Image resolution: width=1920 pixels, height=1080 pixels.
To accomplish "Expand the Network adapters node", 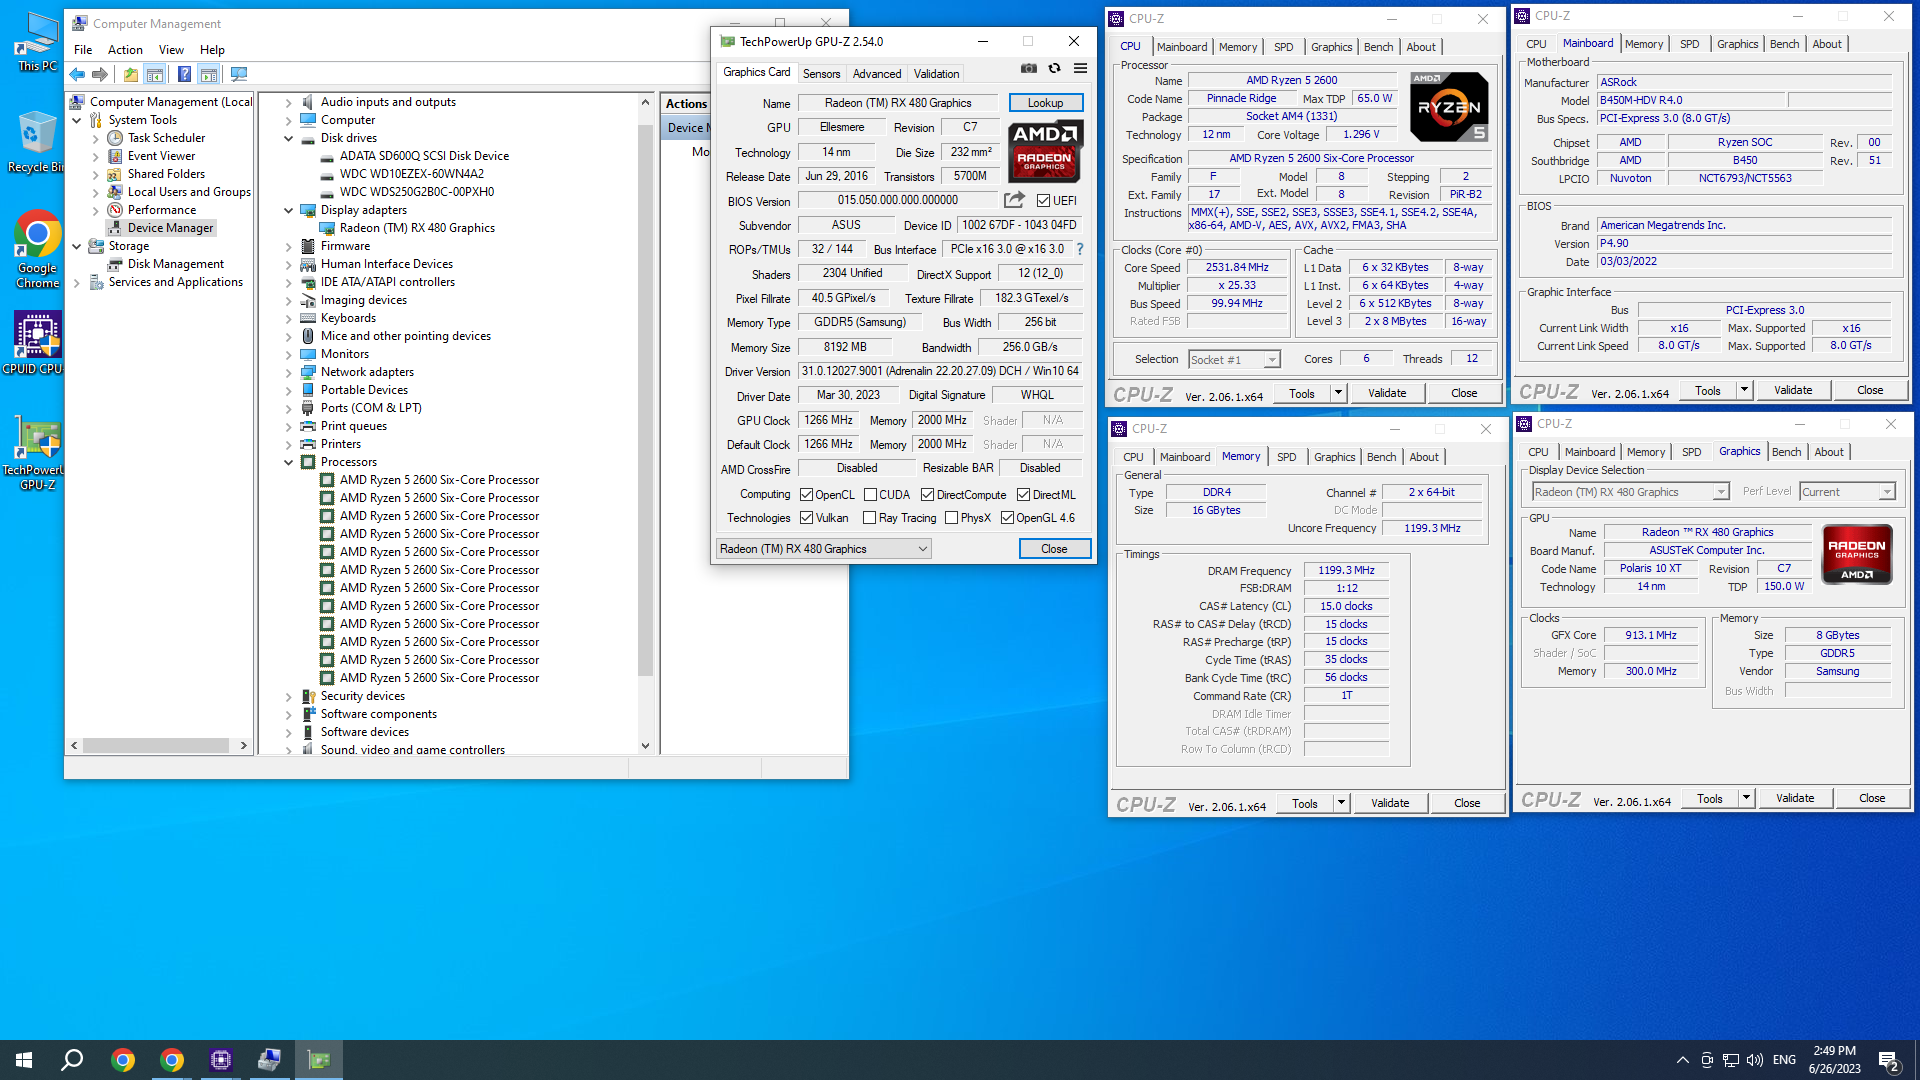I will 289,372.
